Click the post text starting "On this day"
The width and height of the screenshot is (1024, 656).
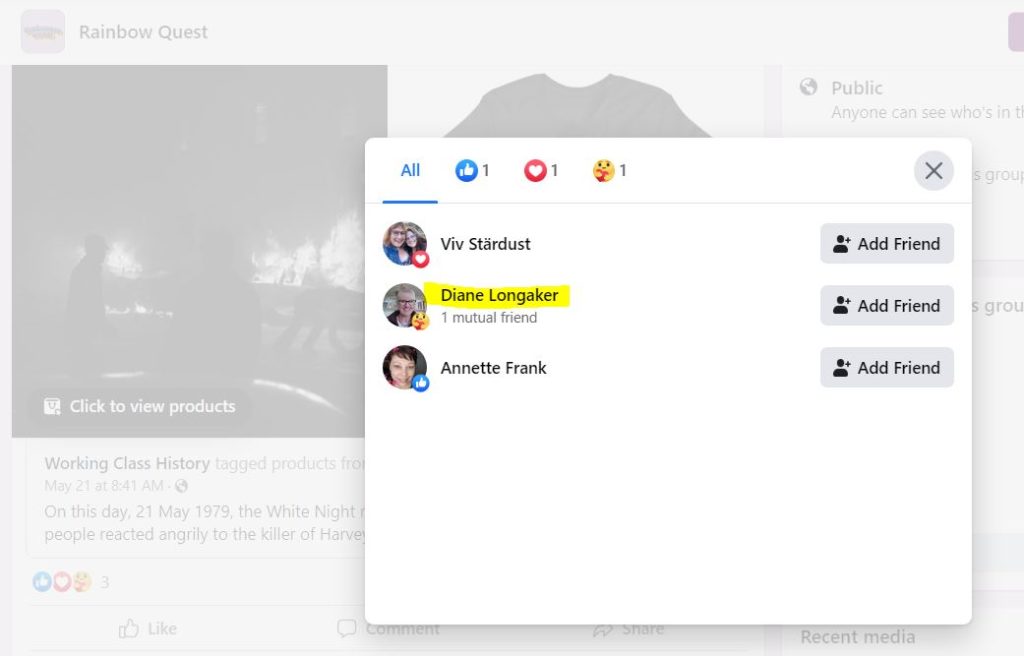(x=204, y=523)
